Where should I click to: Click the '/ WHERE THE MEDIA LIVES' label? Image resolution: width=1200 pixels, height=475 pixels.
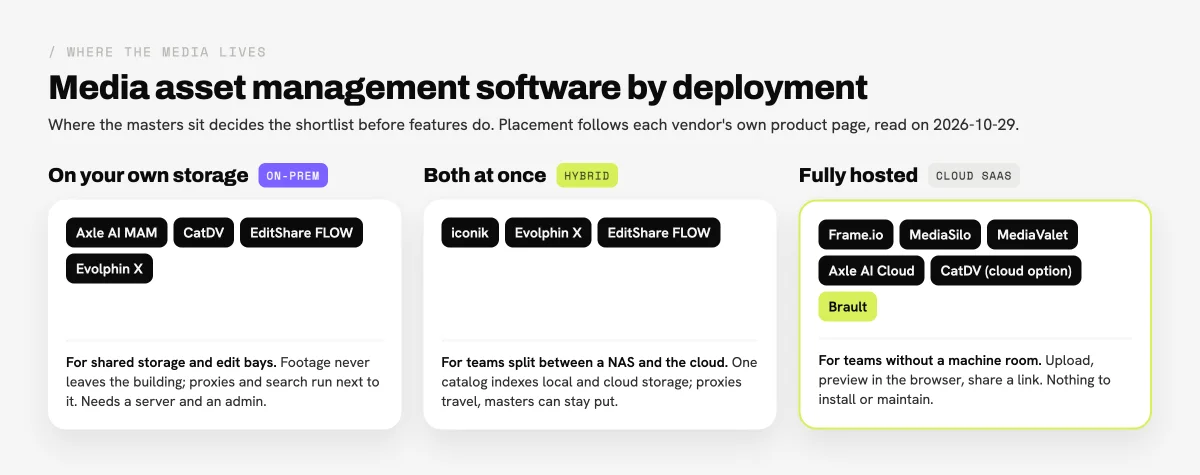(157, 52)
